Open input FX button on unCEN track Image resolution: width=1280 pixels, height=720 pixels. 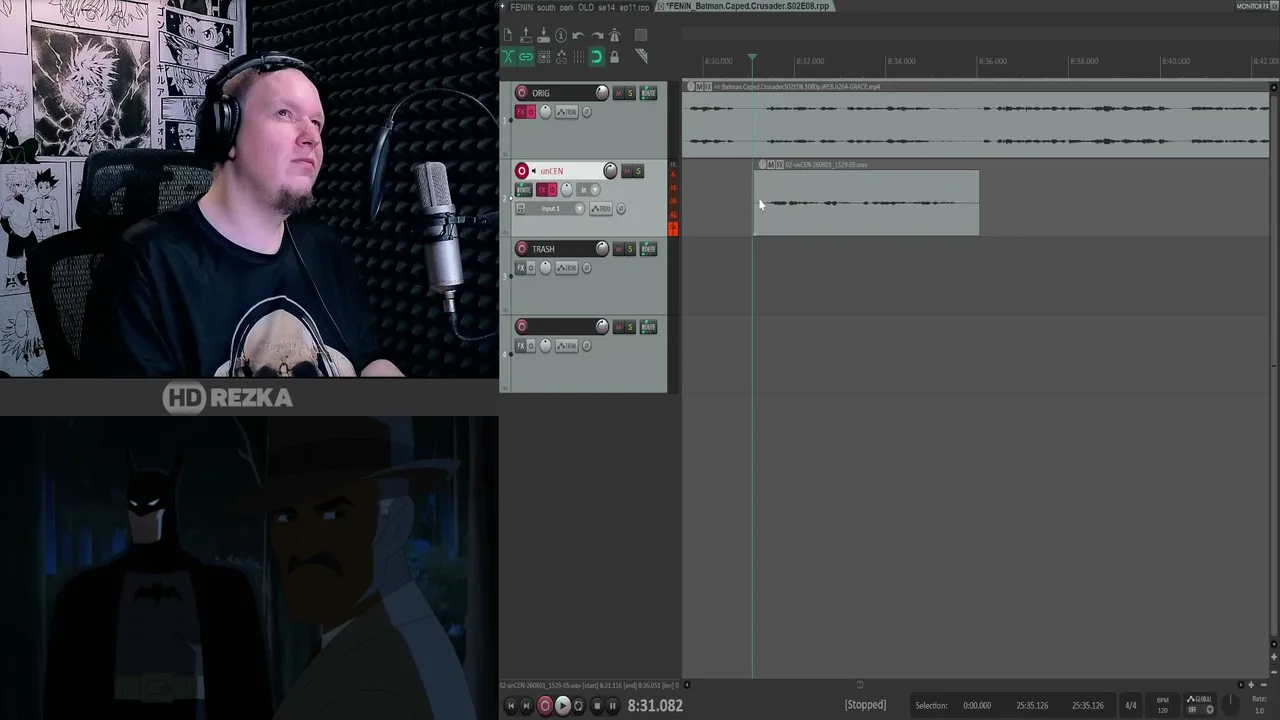pos(520,209)
